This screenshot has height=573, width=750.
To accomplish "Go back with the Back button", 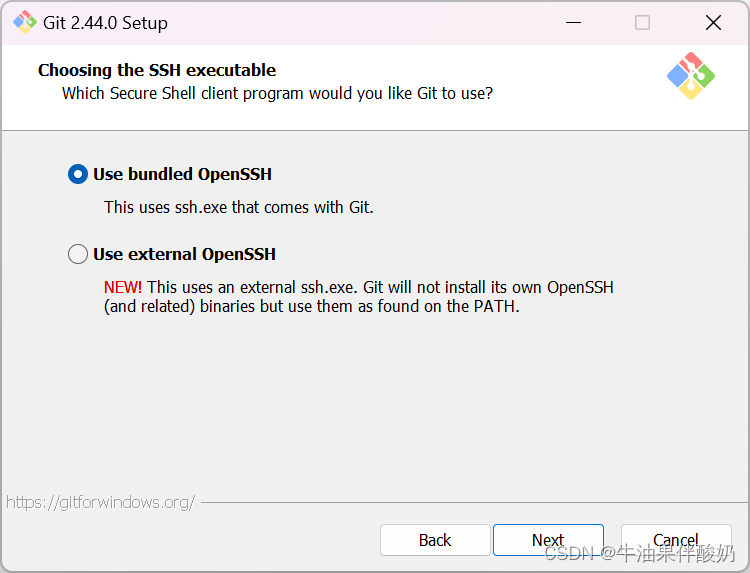I will (435, 540).
